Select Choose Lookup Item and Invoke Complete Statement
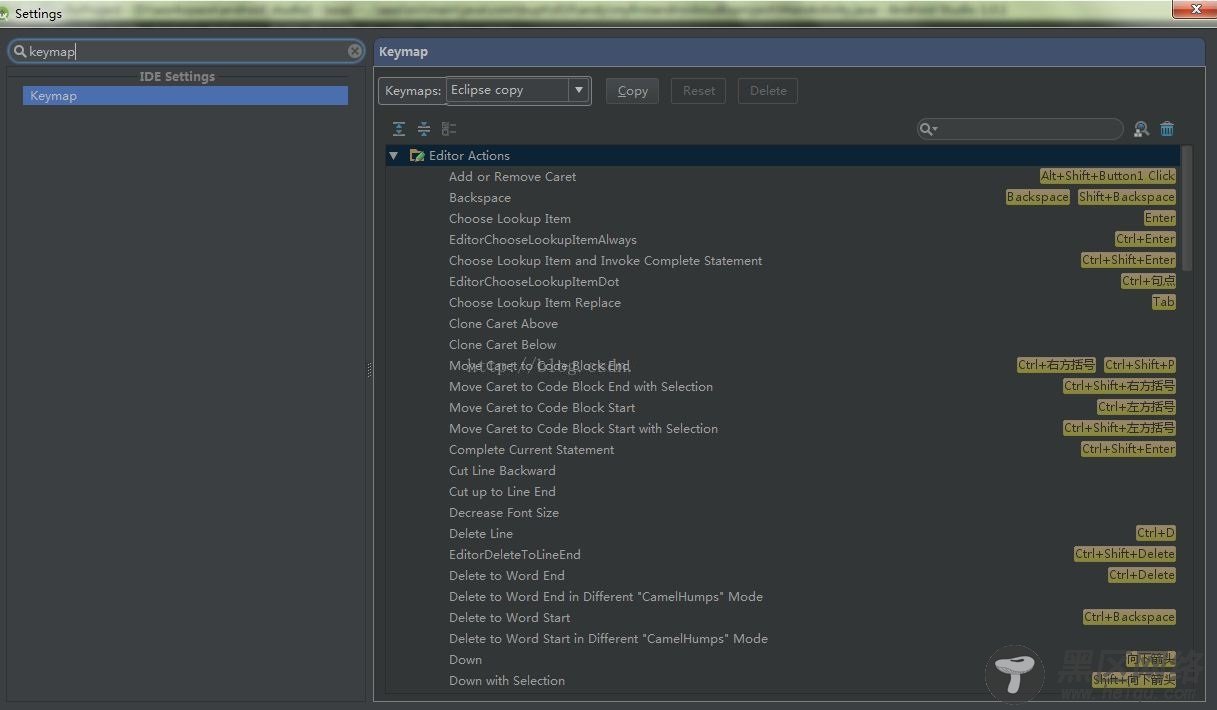Screen dimensions: 1217x710 point(605,261)
